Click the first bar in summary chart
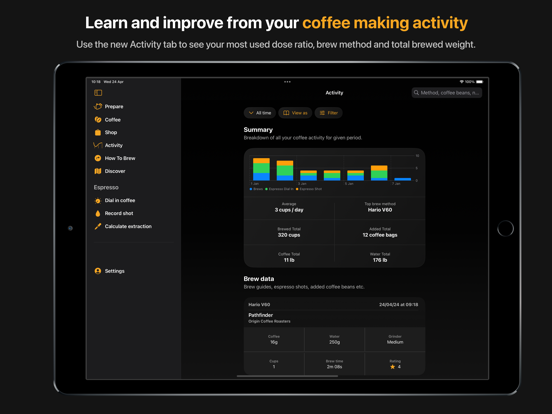Viewport: 552px width, 414px height. tap(261, 169)
